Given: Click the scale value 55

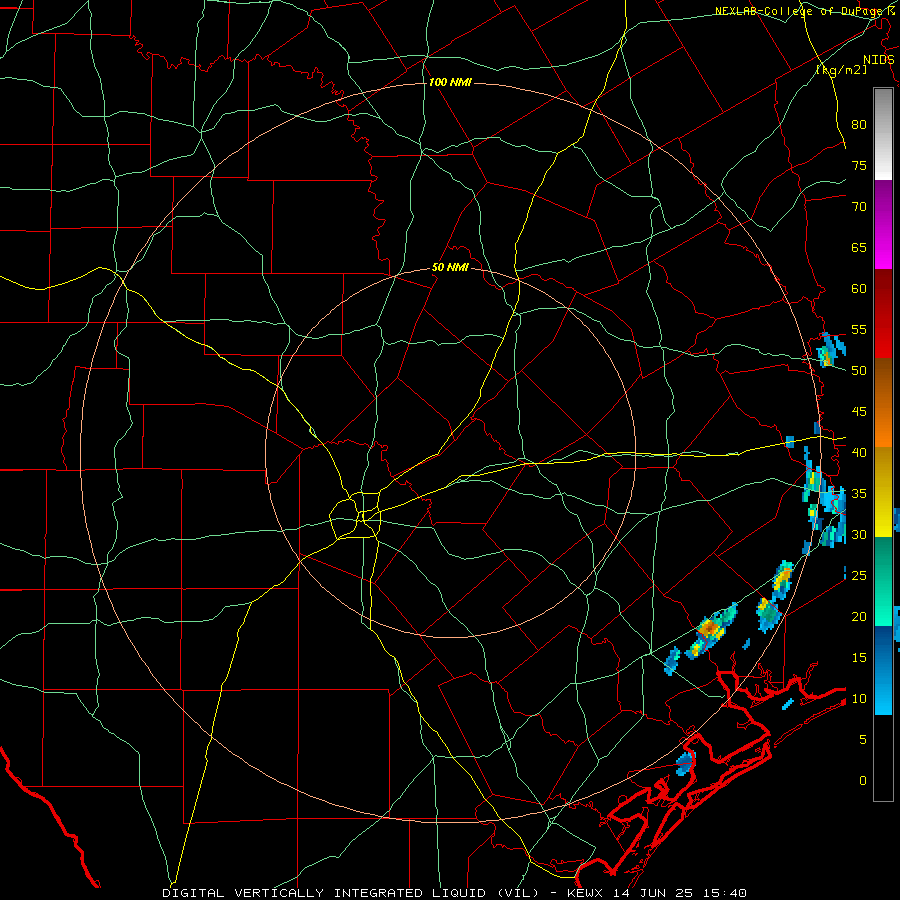Looking at the screenshot, I should click(859, 330).
